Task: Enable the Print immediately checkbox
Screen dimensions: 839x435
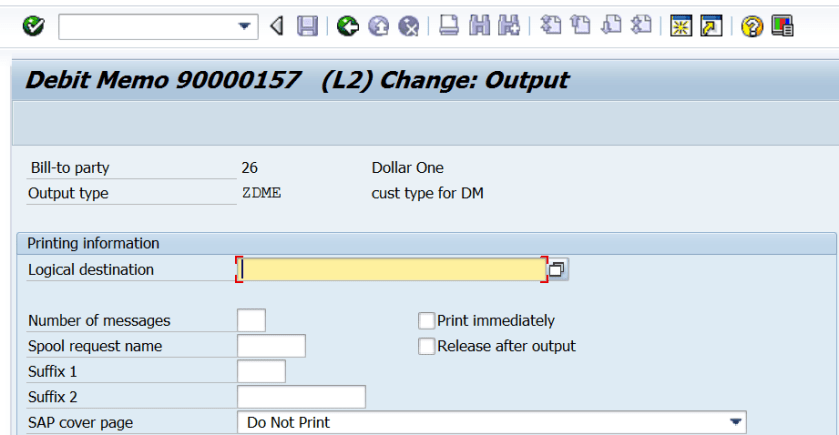Action: tap(426, 320)
